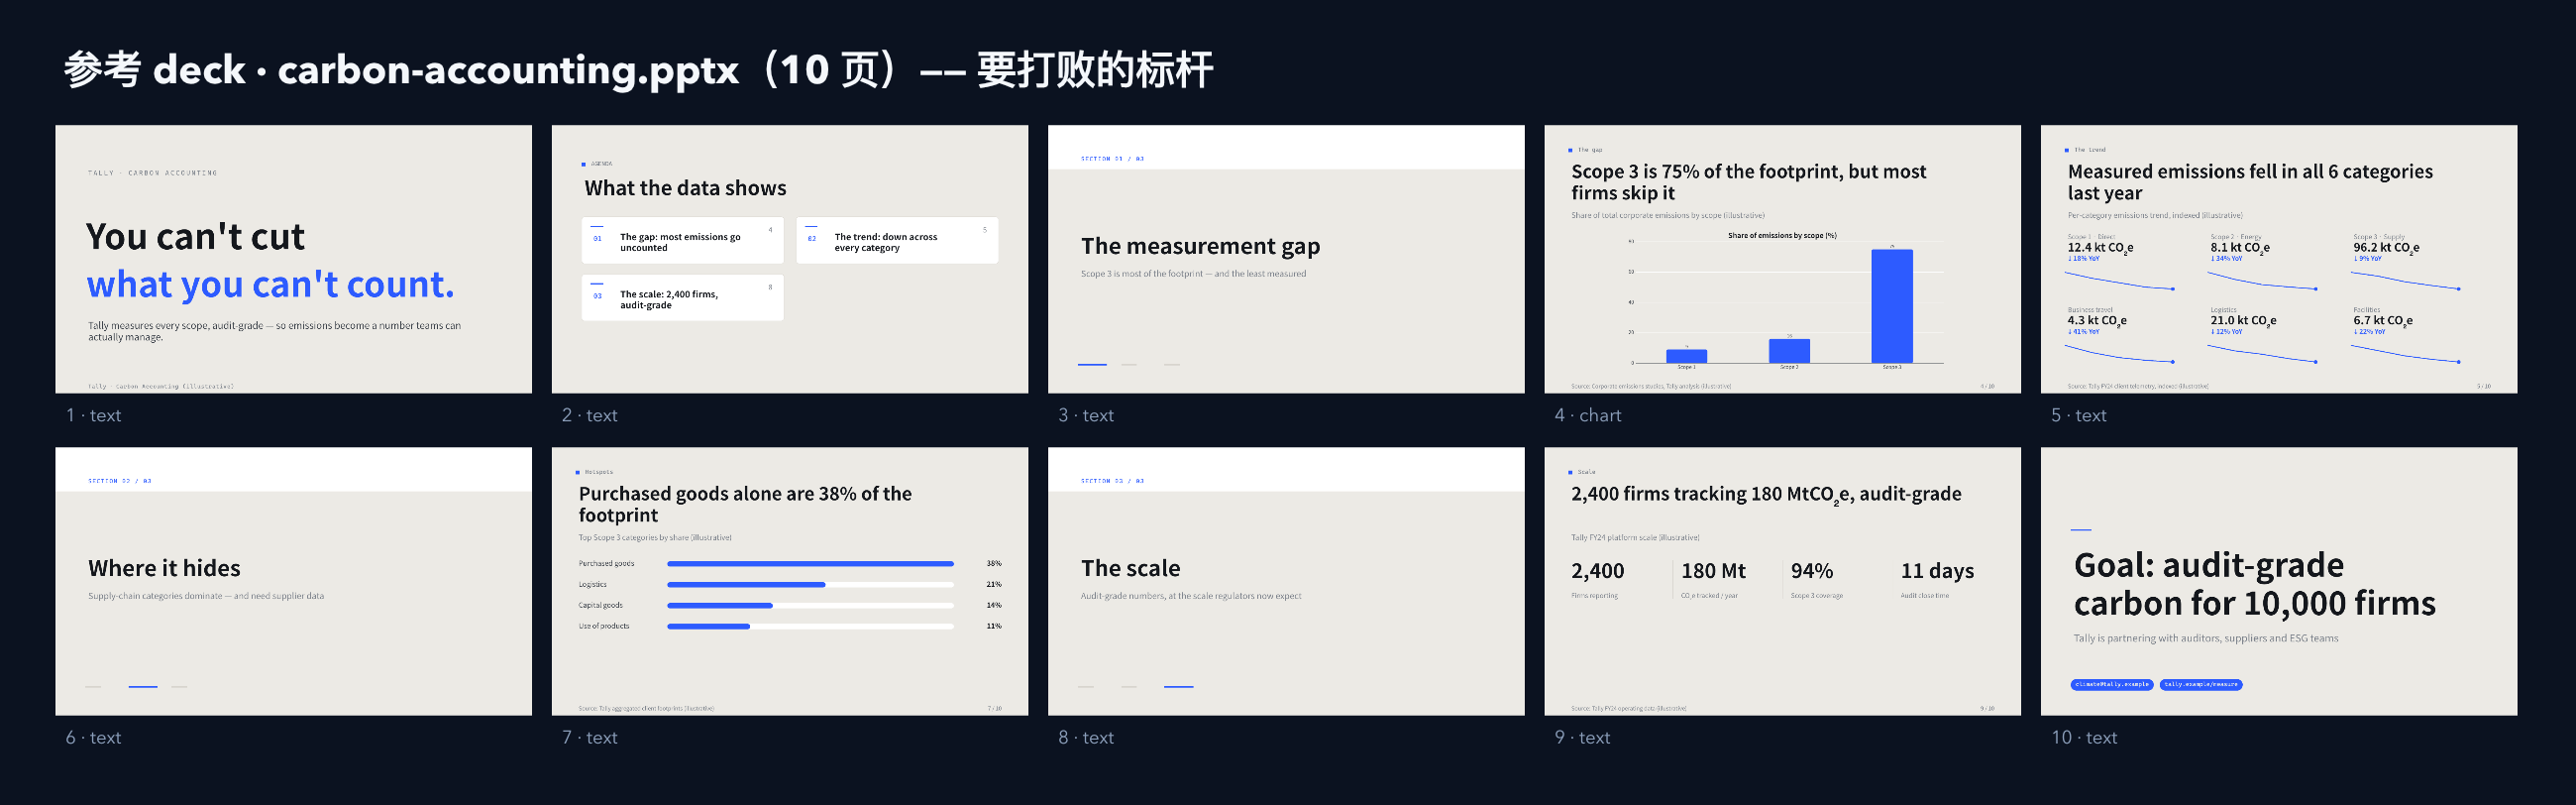This screenshot has width=2576, height=805.
Task: Click the '9 · text' slide label
Action: (x=1582, y=737)
